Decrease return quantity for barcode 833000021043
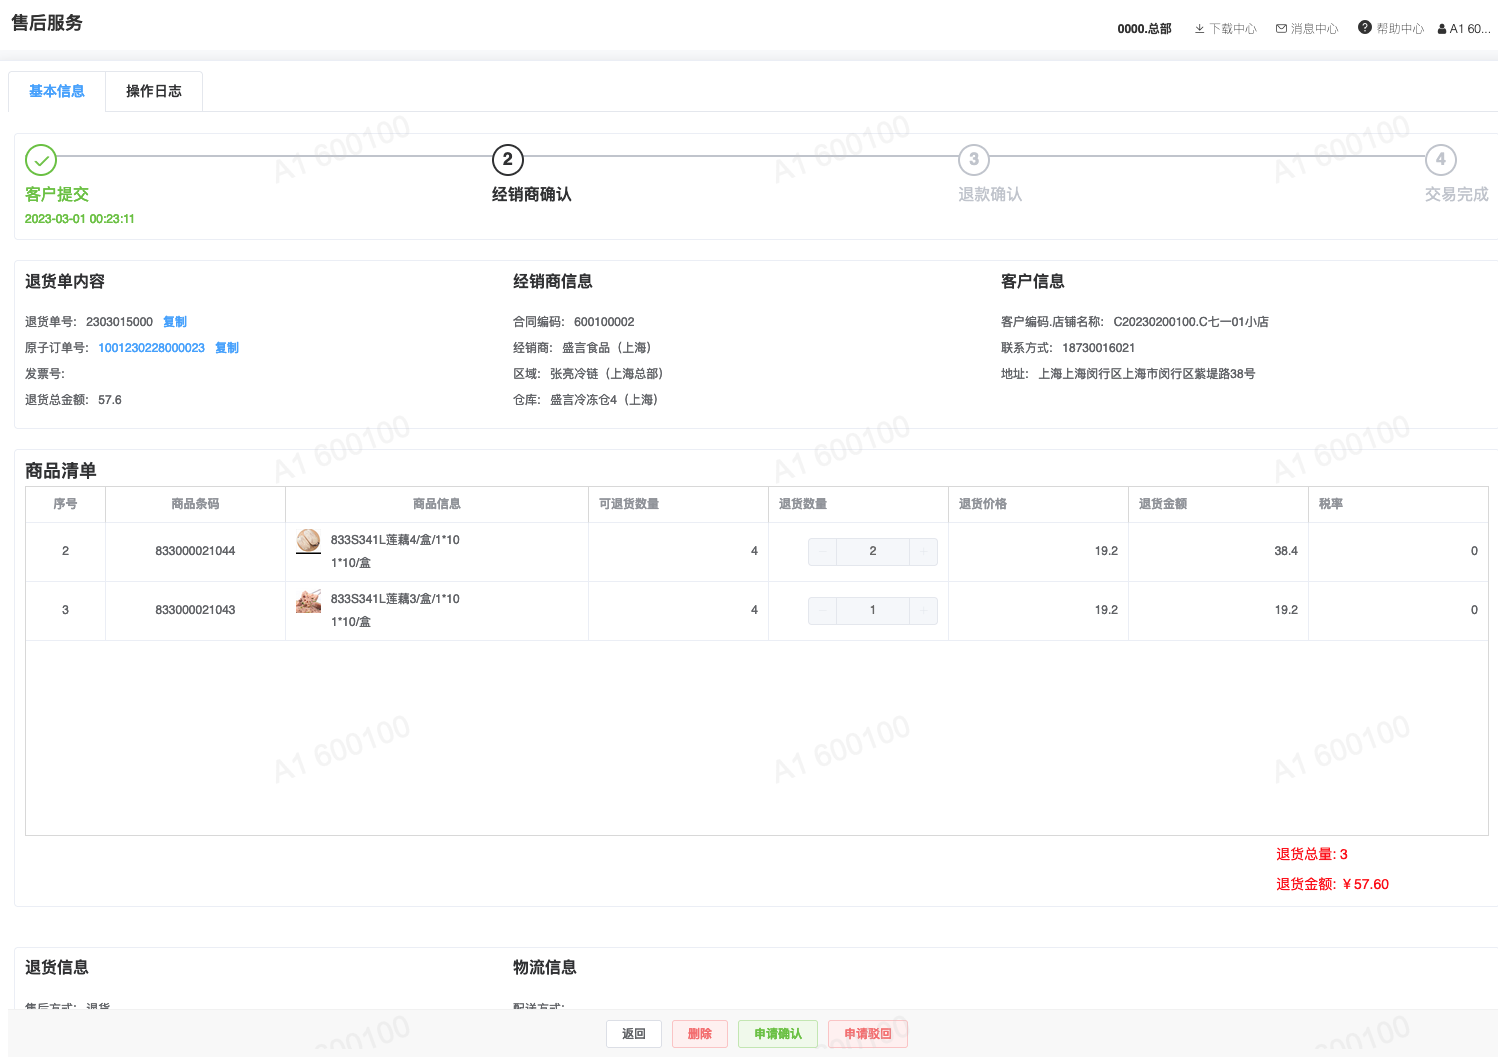The width and height of the screenshot is (1498, 1057). [x=823, y=611]
